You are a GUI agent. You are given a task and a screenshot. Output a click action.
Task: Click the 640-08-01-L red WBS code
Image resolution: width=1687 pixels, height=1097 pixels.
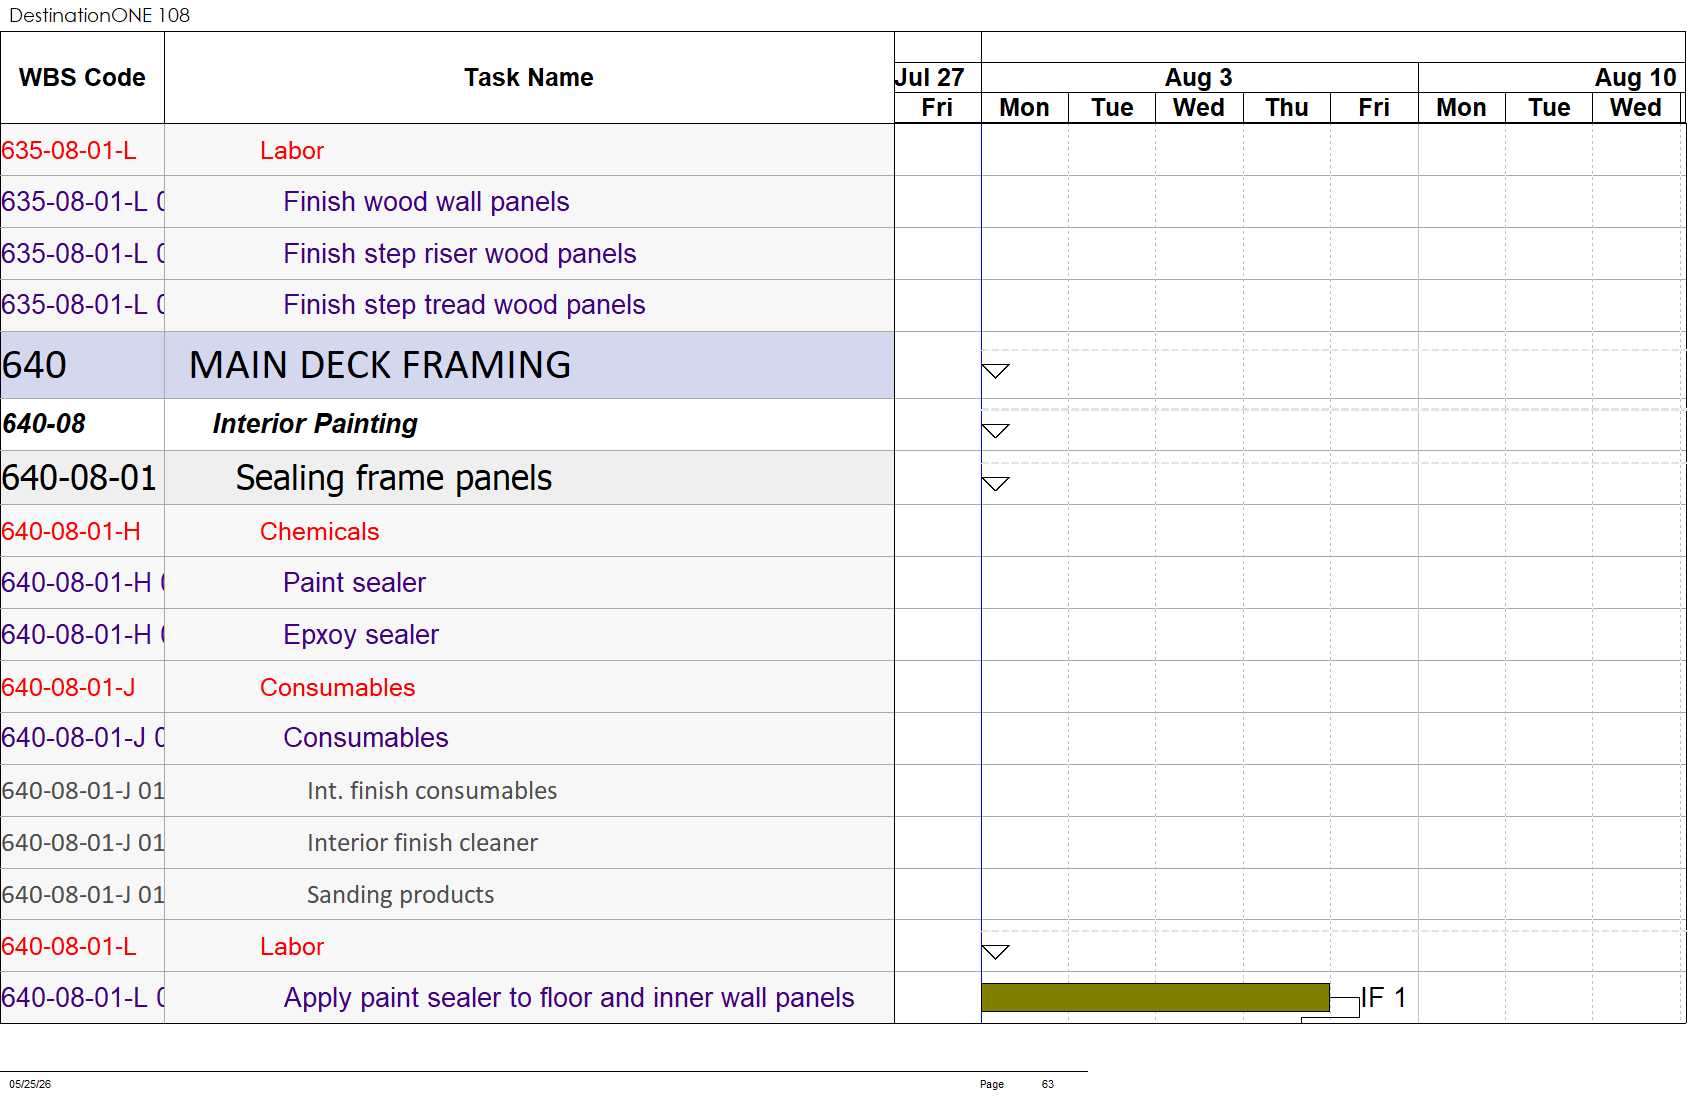[69, 947]
